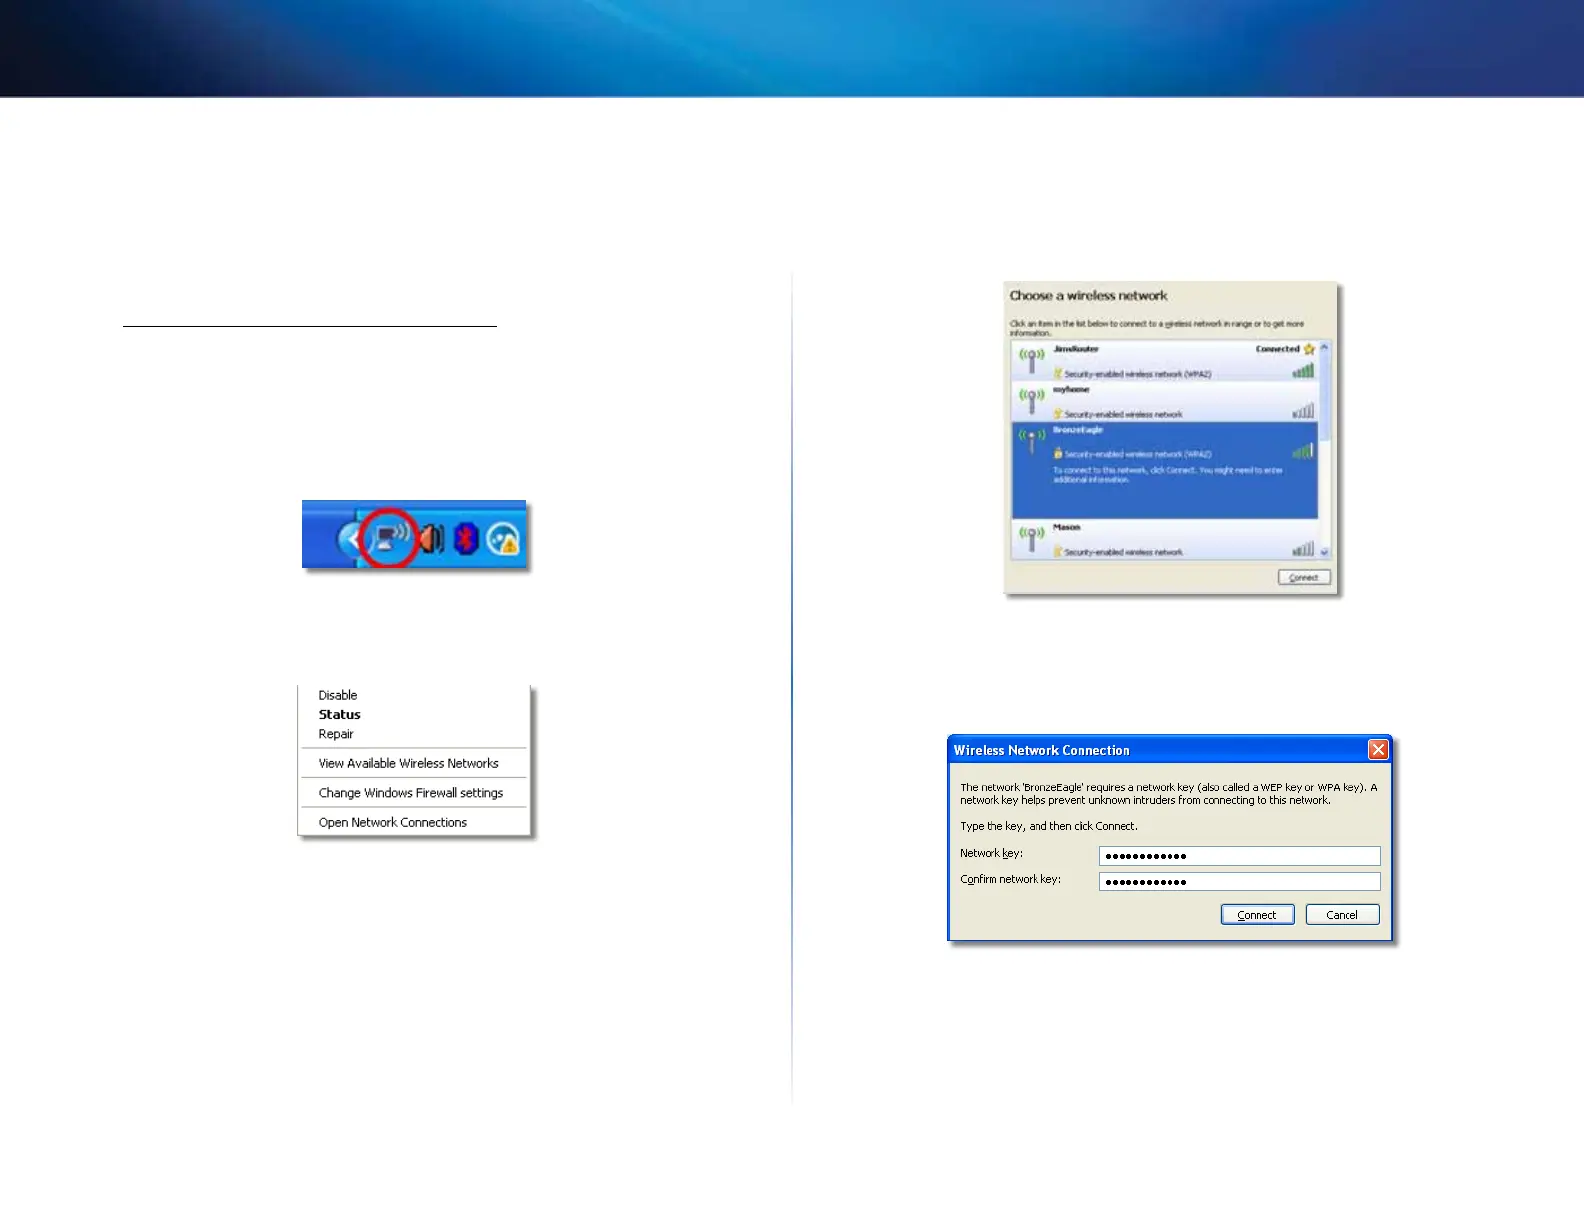
Task: Select the BronzeEagle network row
Action: pyautogui.click(x=1165, y=470)
